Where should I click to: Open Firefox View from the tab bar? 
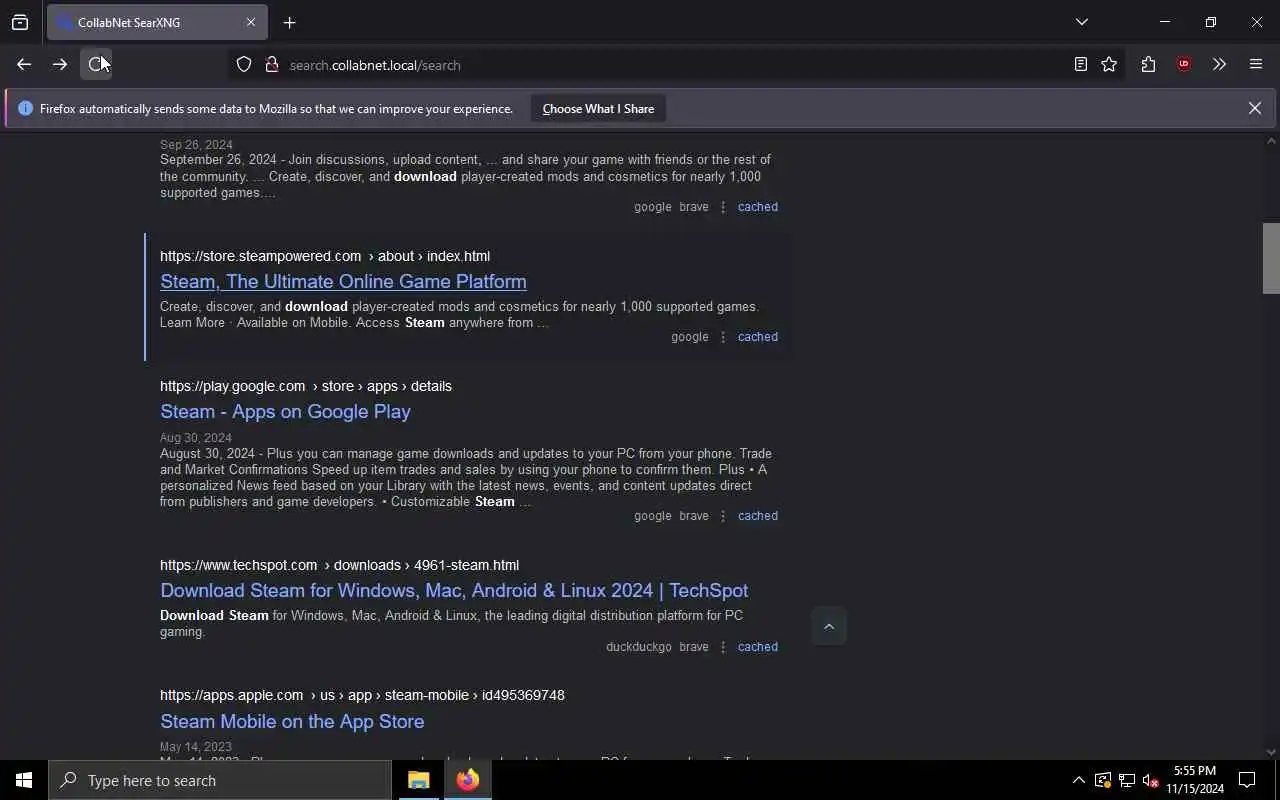(x=20, y=22)
